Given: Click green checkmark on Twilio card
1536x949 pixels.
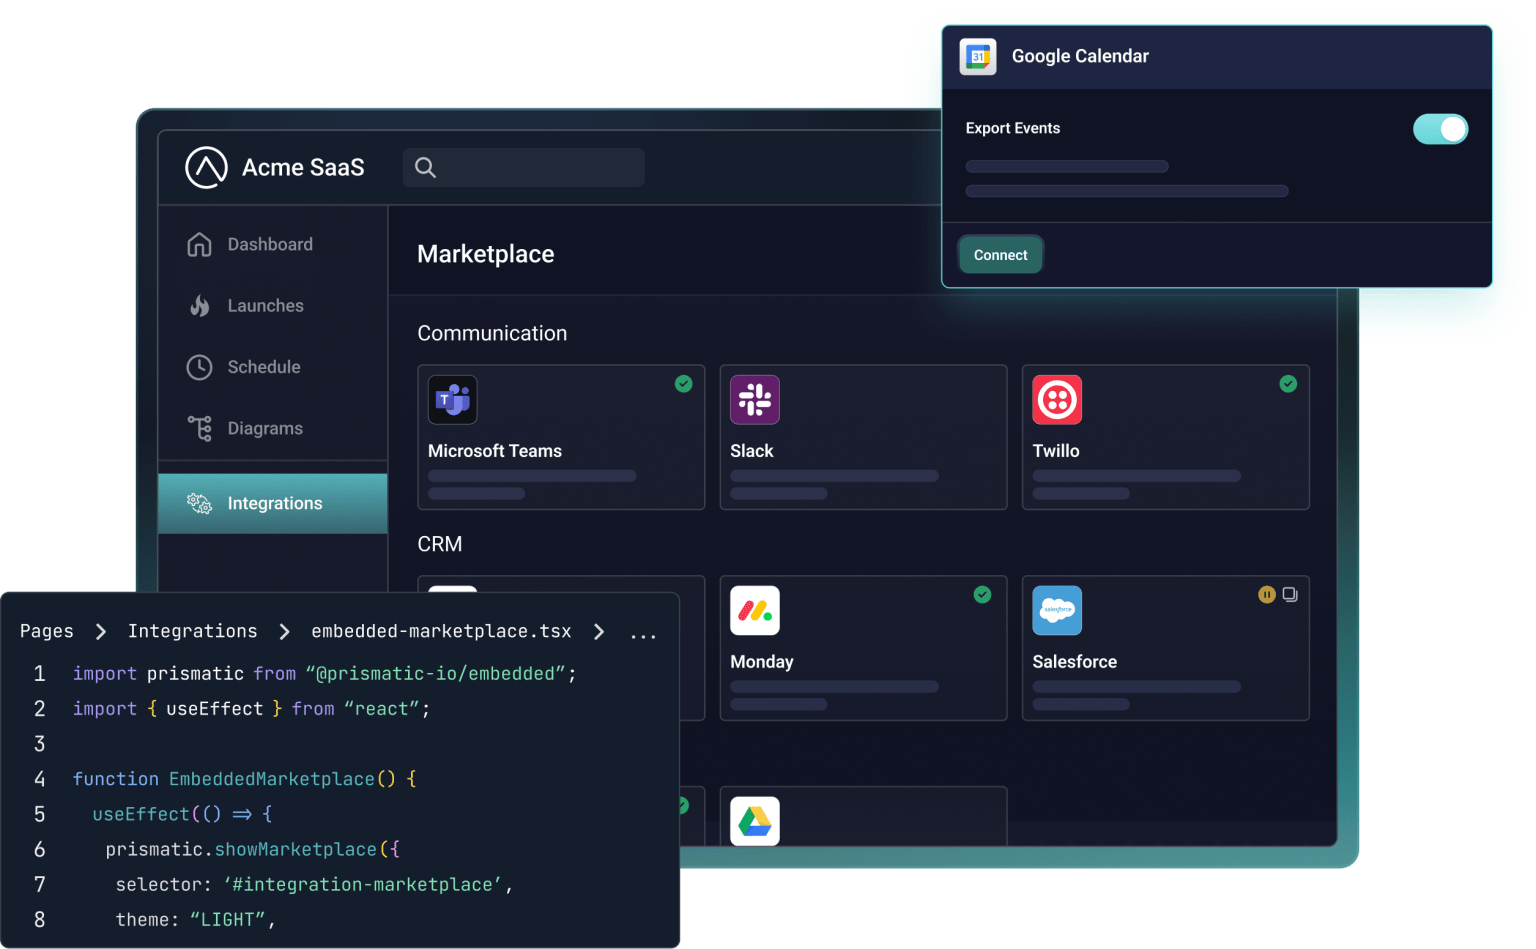Looking at the screenshot, I should pos(1288,384).
